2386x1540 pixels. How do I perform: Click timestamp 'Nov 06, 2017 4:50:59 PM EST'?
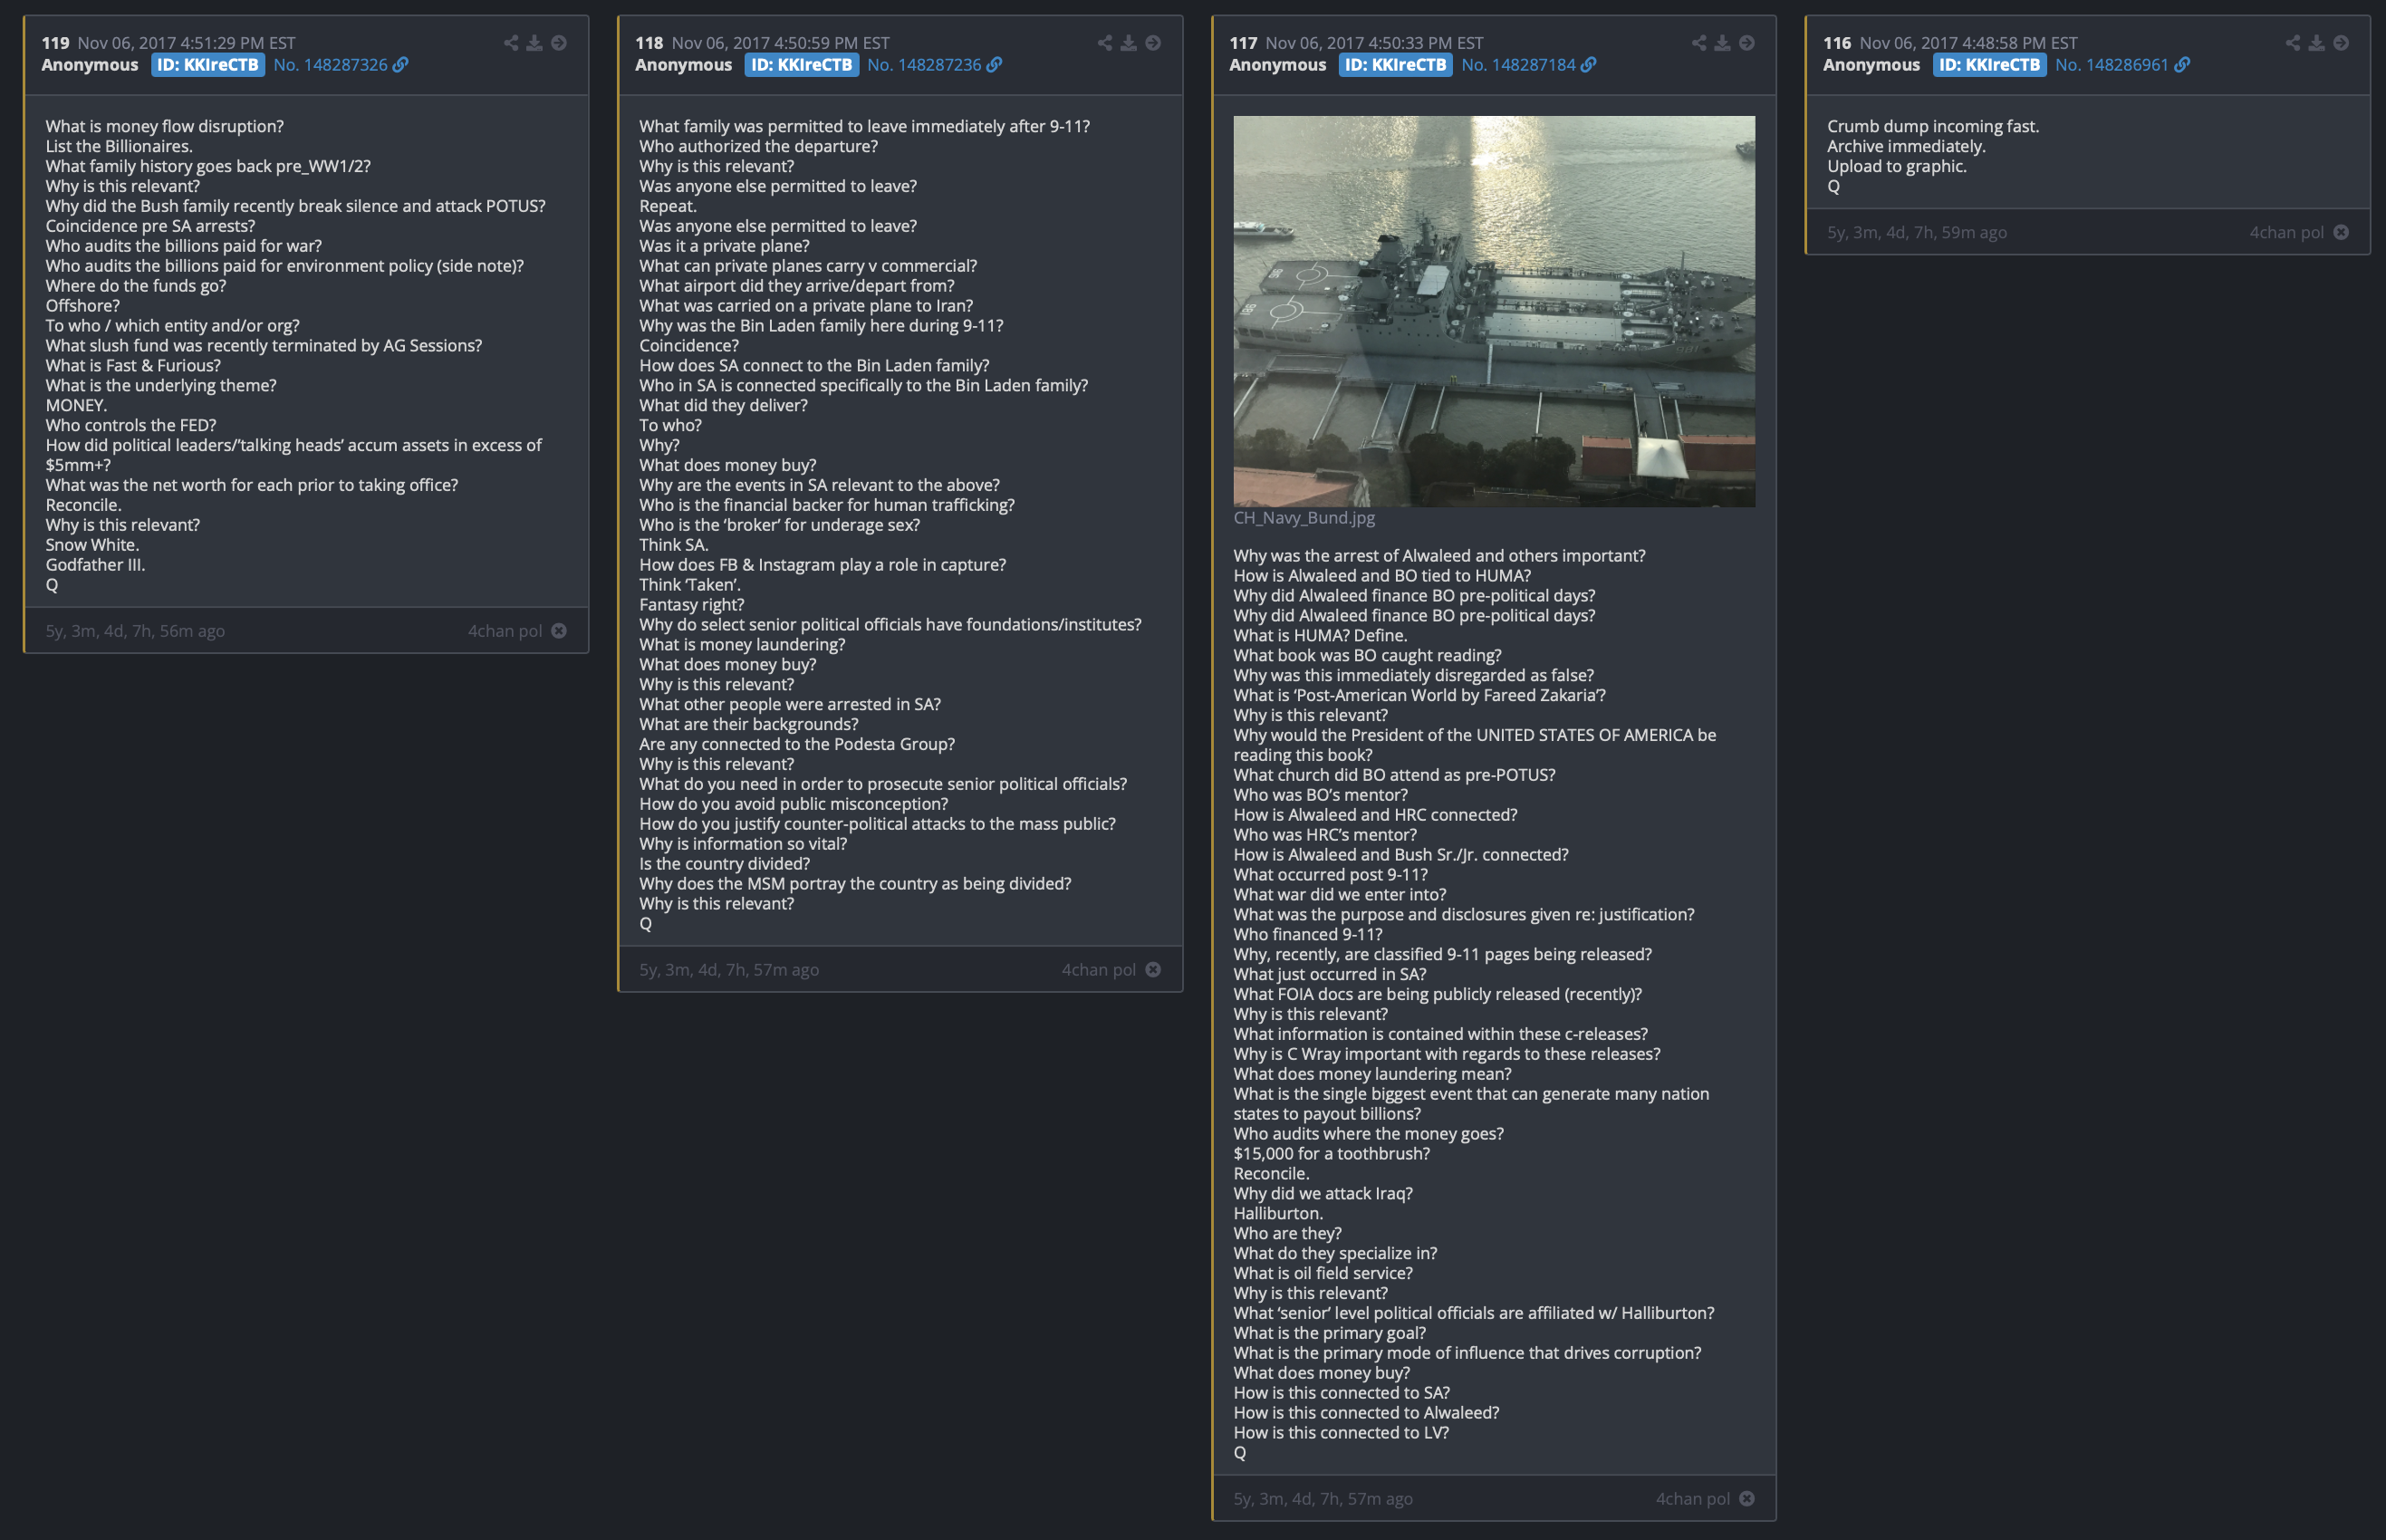[x=781, y=43]
